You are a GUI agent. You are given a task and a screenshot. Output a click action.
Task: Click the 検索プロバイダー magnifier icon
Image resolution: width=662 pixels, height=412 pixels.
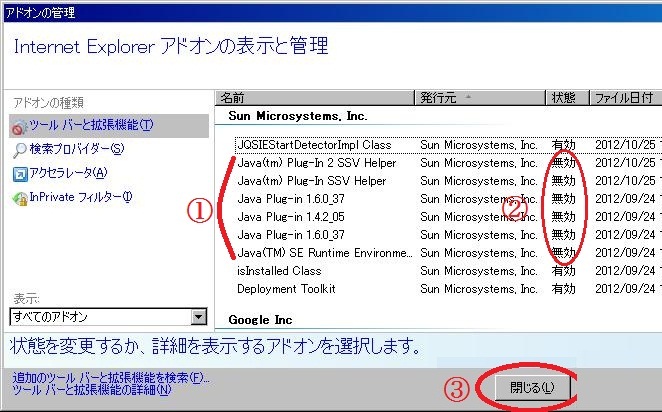pyautogui.click(x=20, y=149)
